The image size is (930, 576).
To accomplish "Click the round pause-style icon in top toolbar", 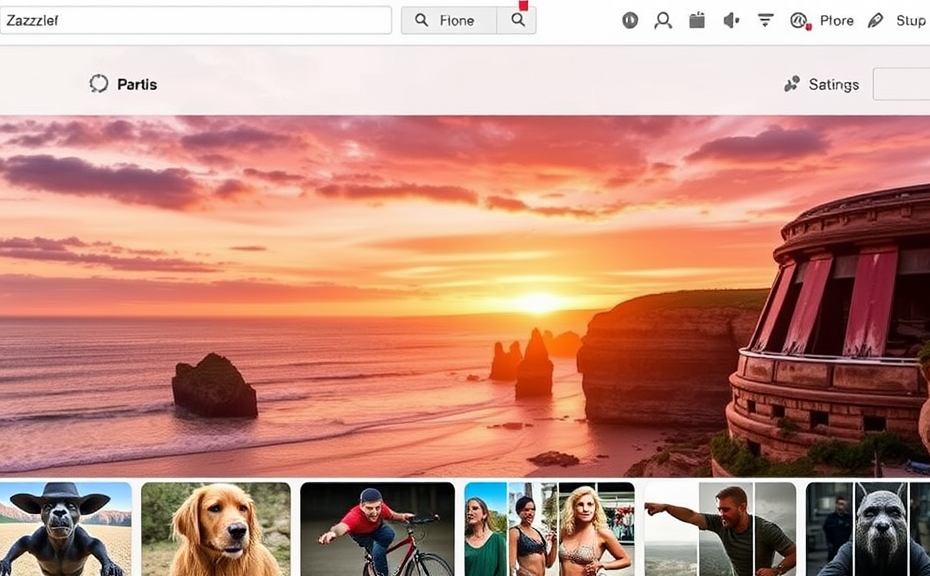I will [x=630, y=20].
